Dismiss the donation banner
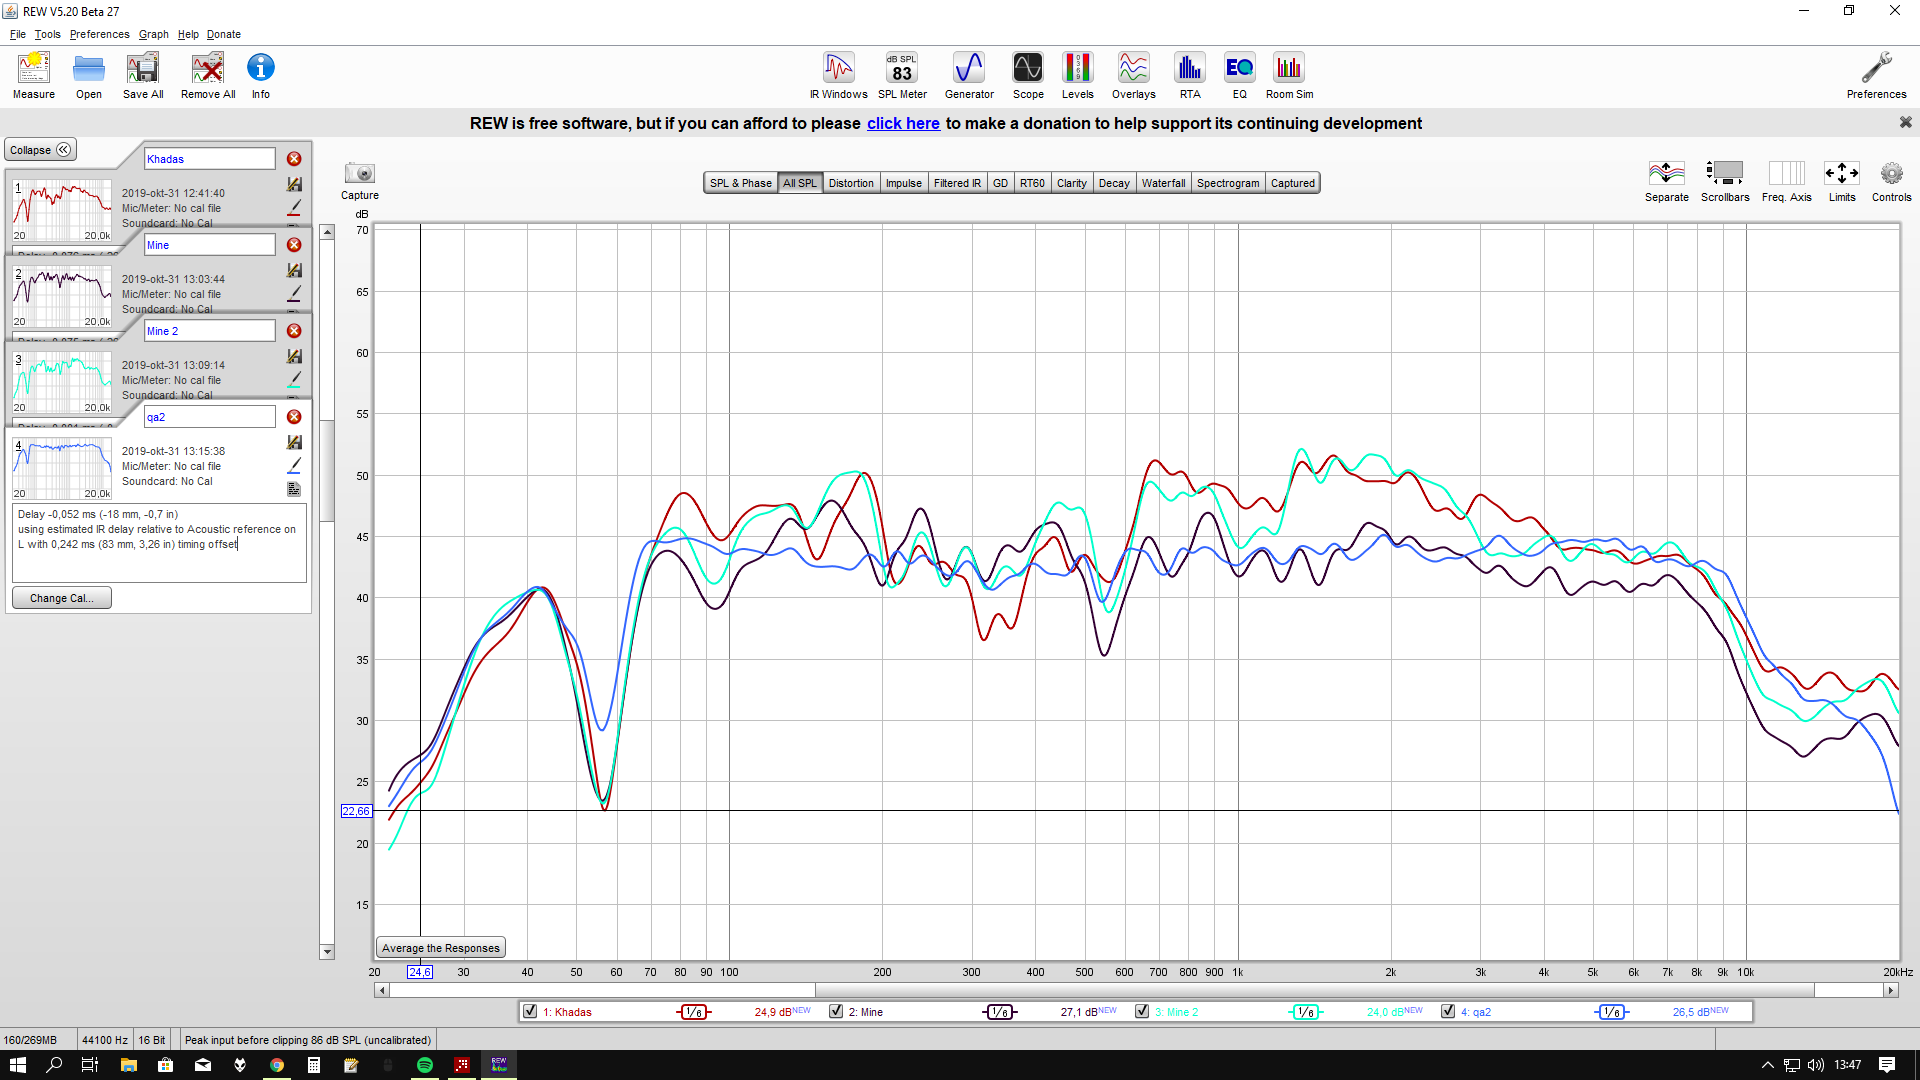 point(1905,122)
